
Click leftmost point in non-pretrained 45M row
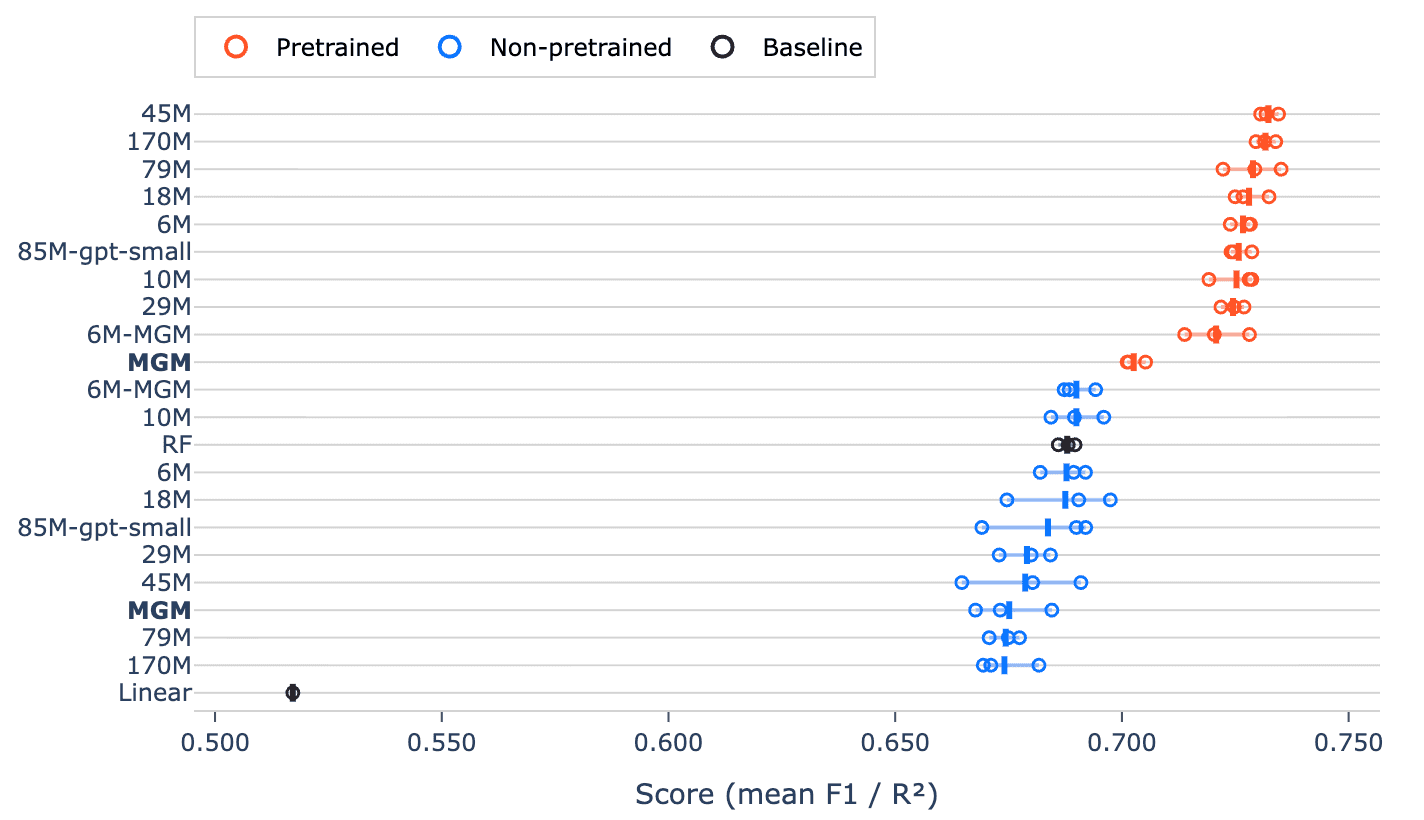pyautogui.click(x=962, y=582)
